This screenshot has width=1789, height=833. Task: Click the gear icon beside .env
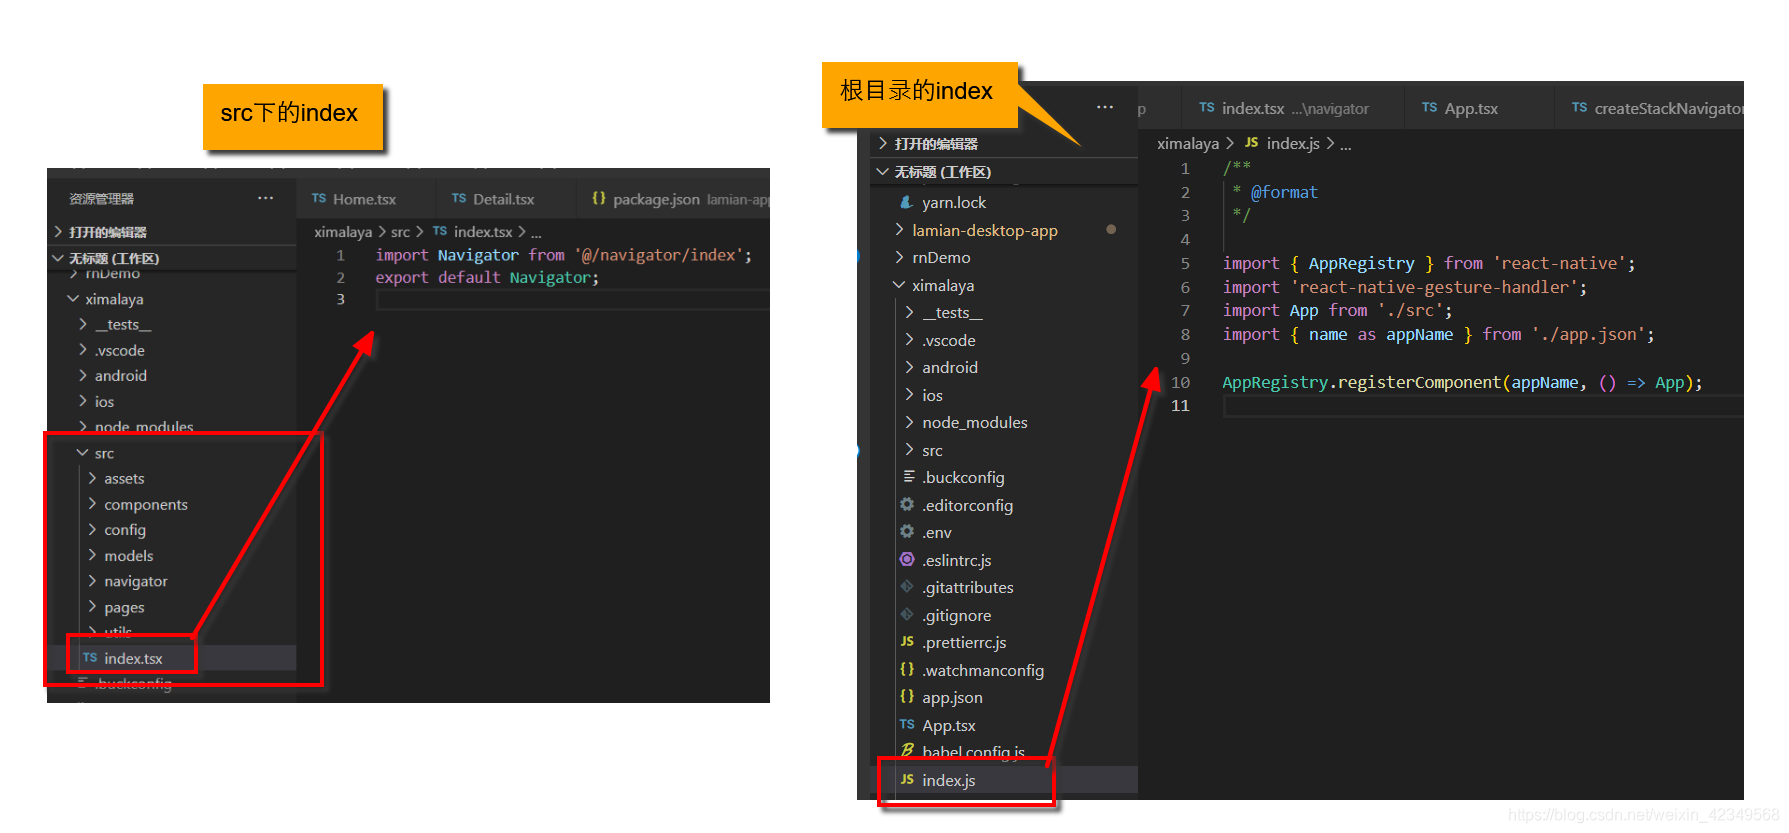pyautogui.click(x=907, y=531)
